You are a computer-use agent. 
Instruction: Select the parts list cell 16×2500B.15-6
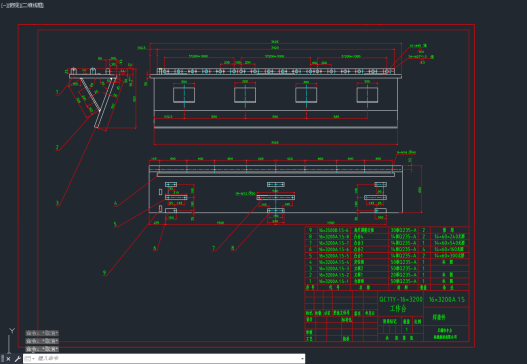[x=334, y=230]
